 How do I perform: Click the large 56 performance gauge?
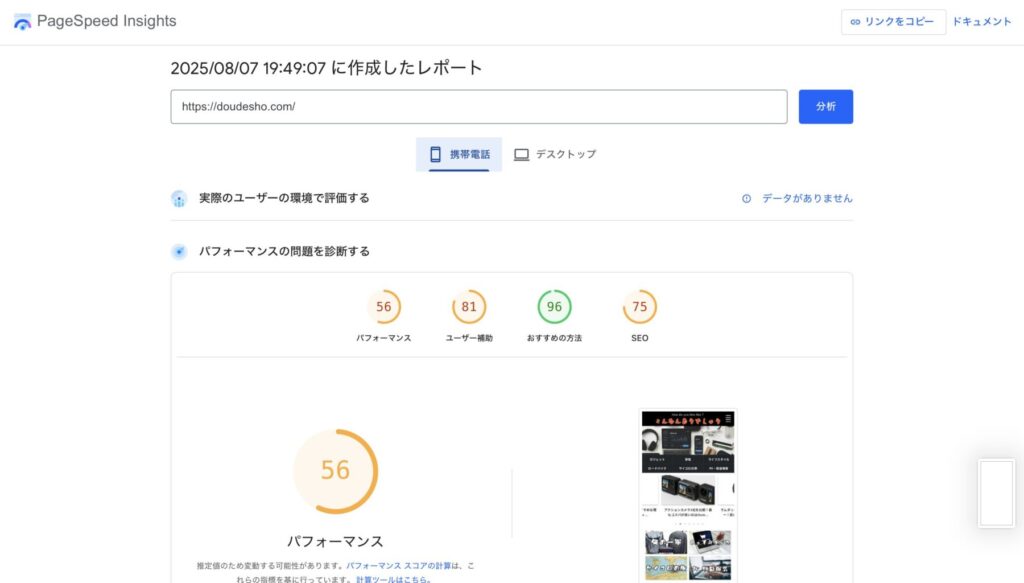click(x=335, y=471)
